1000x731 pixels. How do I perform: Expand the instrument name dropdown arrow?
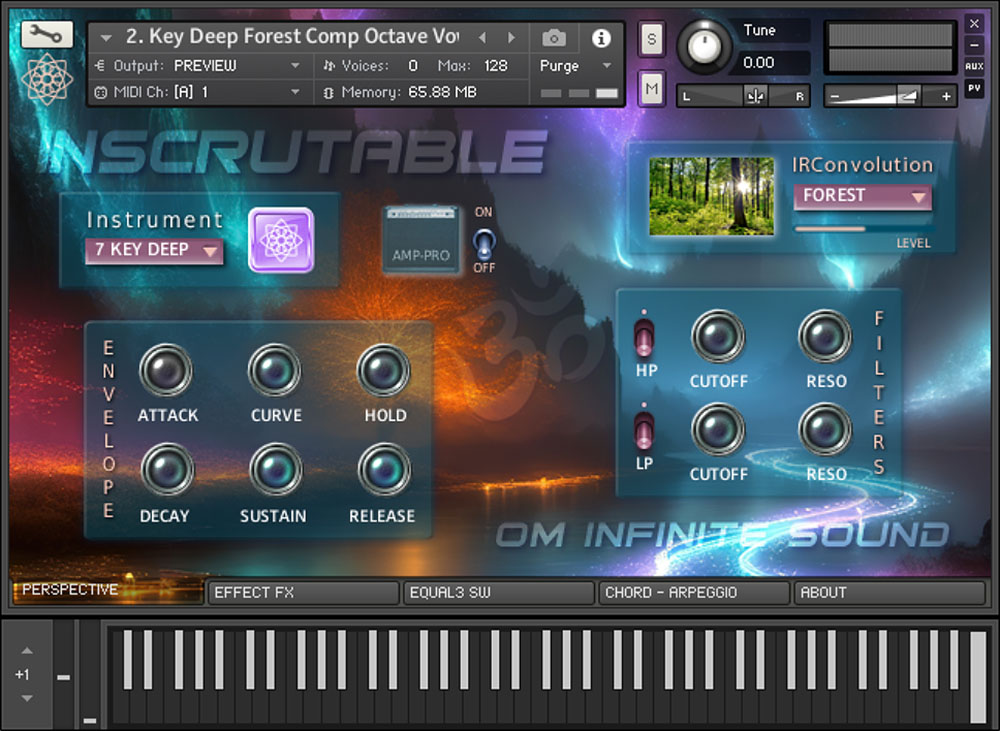107,38
